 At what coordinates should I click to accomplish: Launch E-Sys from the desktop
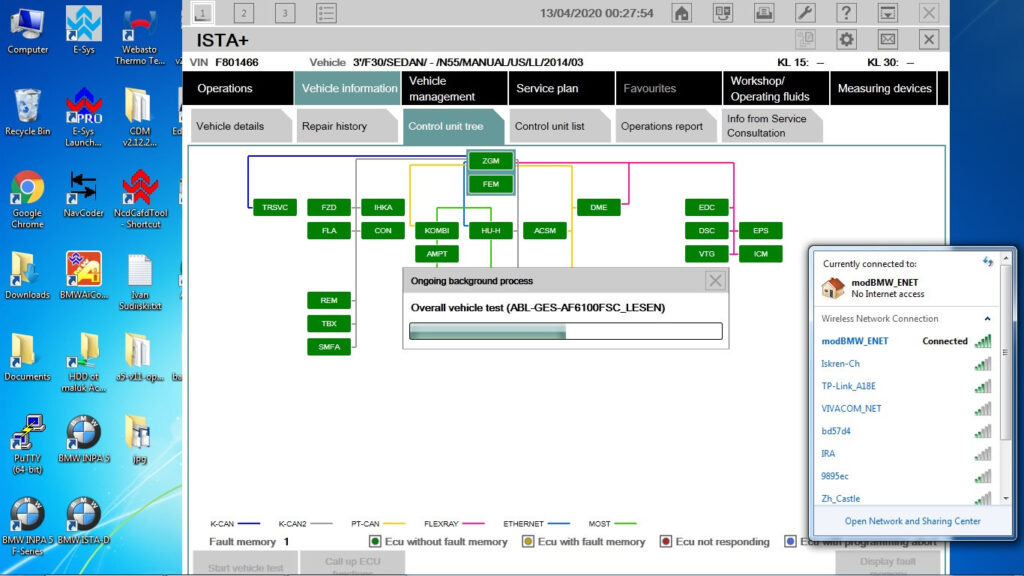tap(84, 31)
